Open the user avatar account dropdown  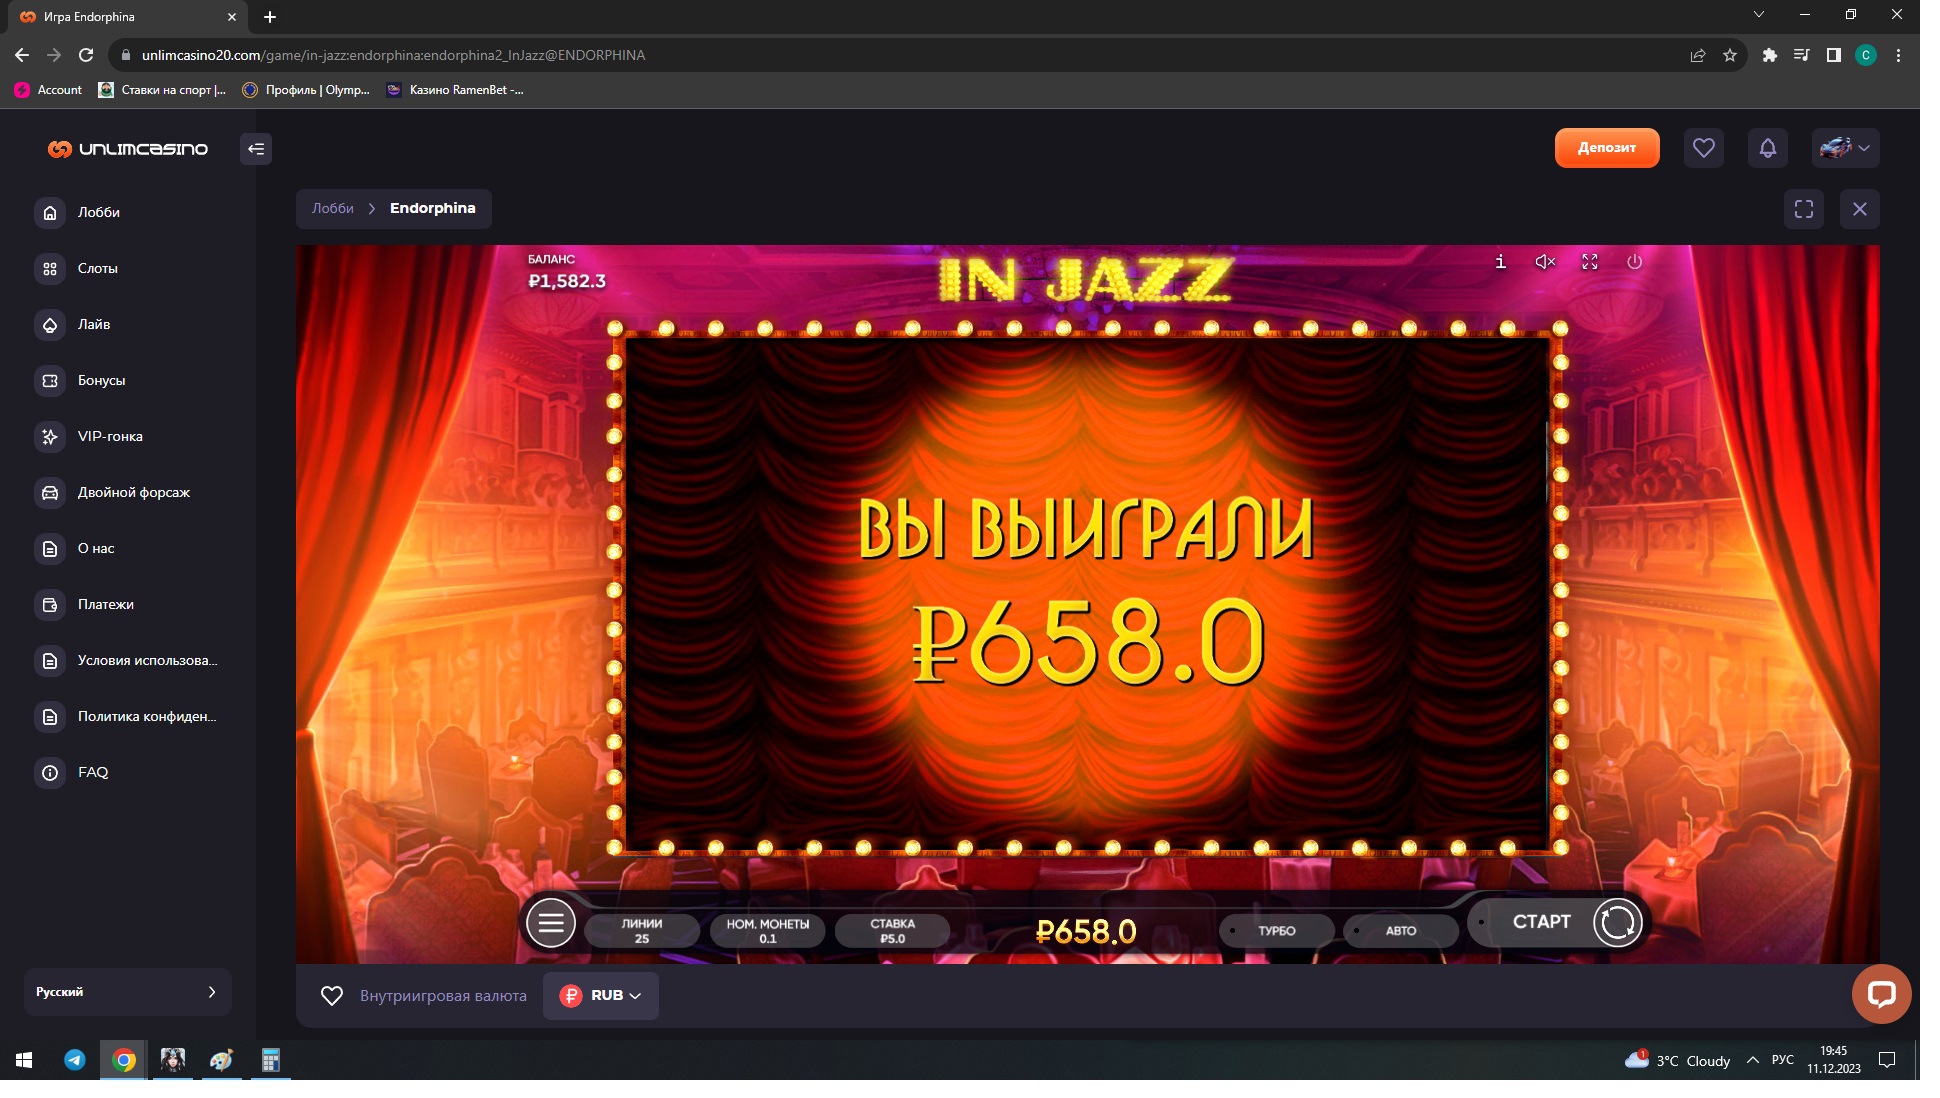(x=1845, y=148)
